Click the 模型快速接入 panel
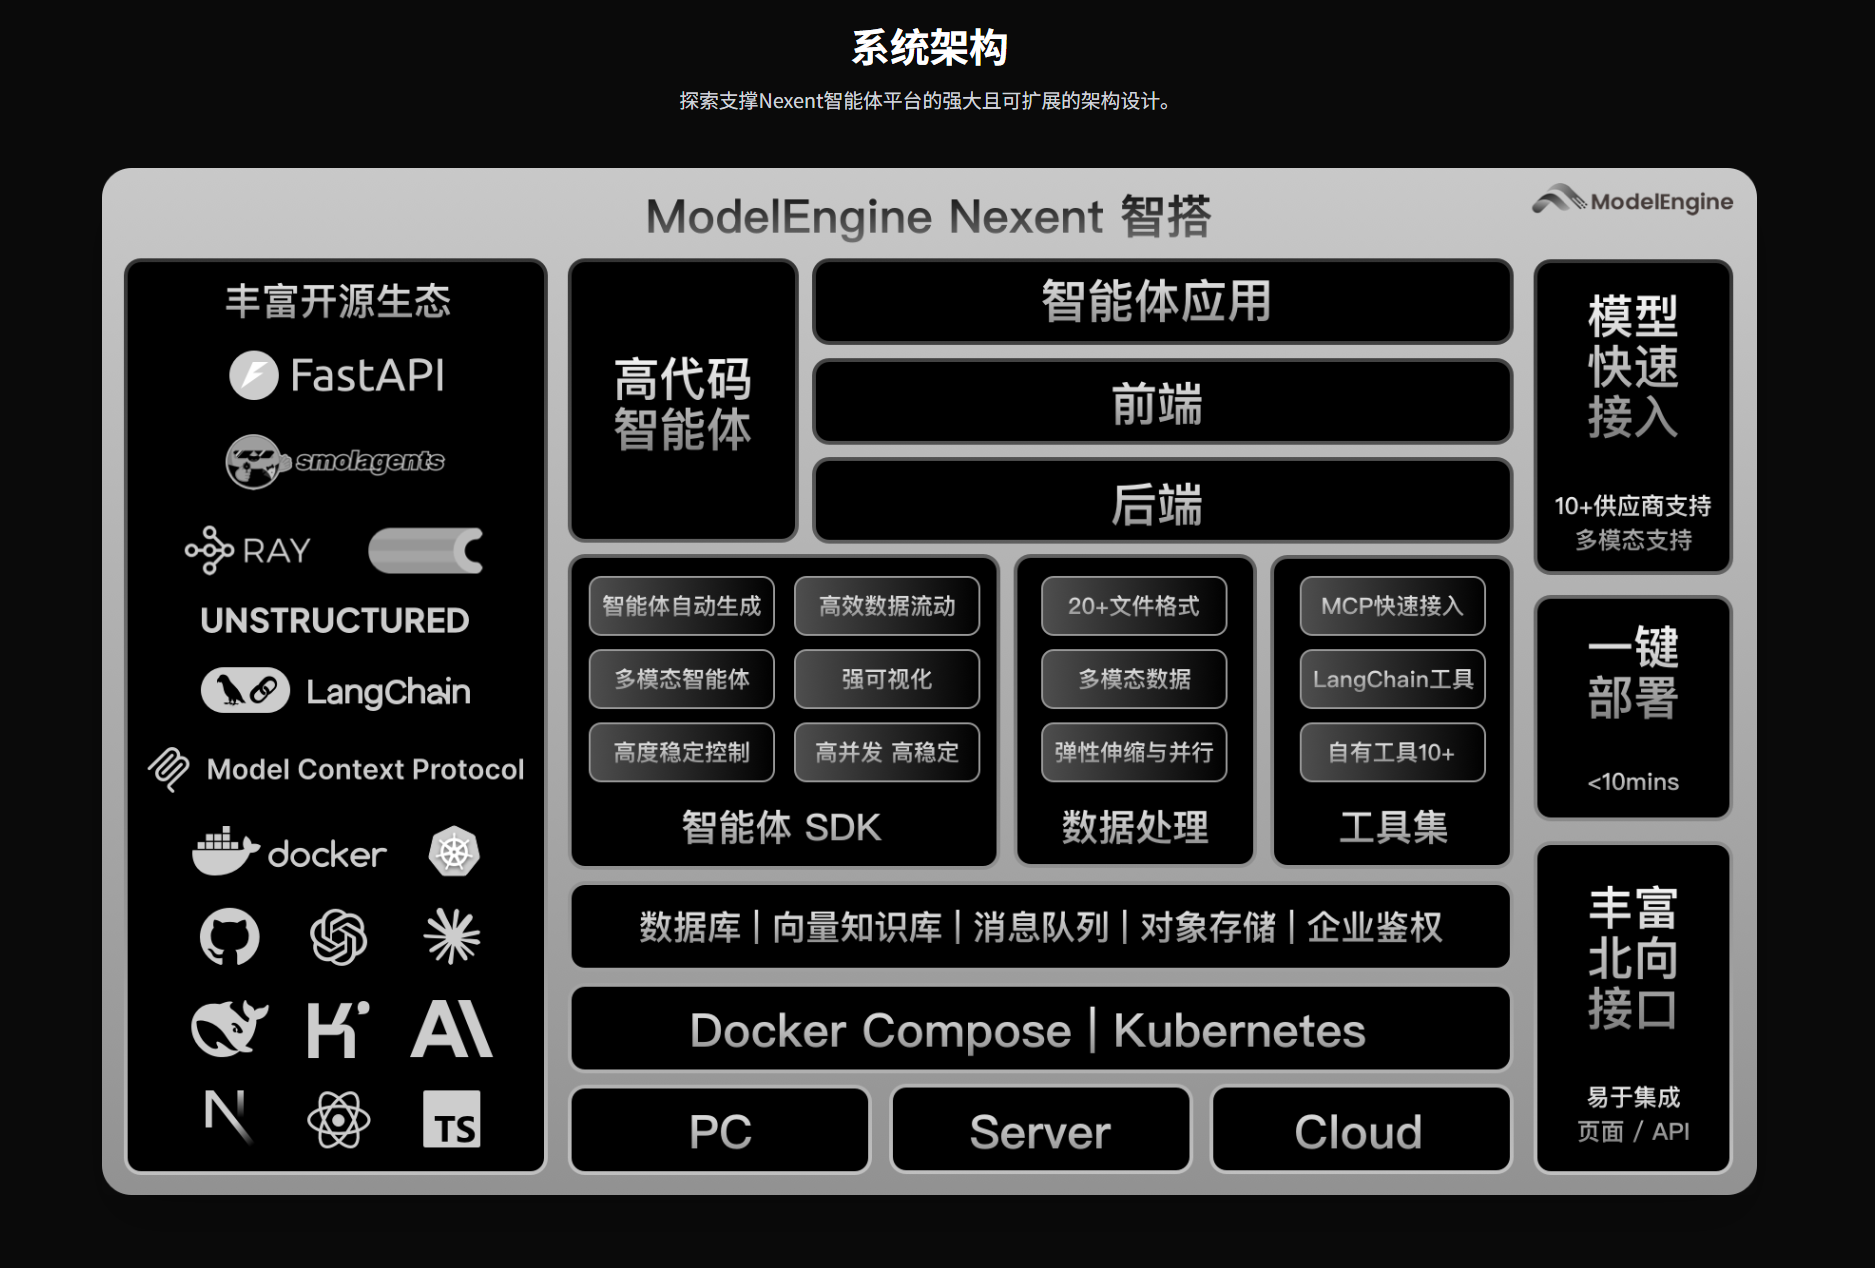This screenshot has height=1268, width=1875. point(1633,416)
